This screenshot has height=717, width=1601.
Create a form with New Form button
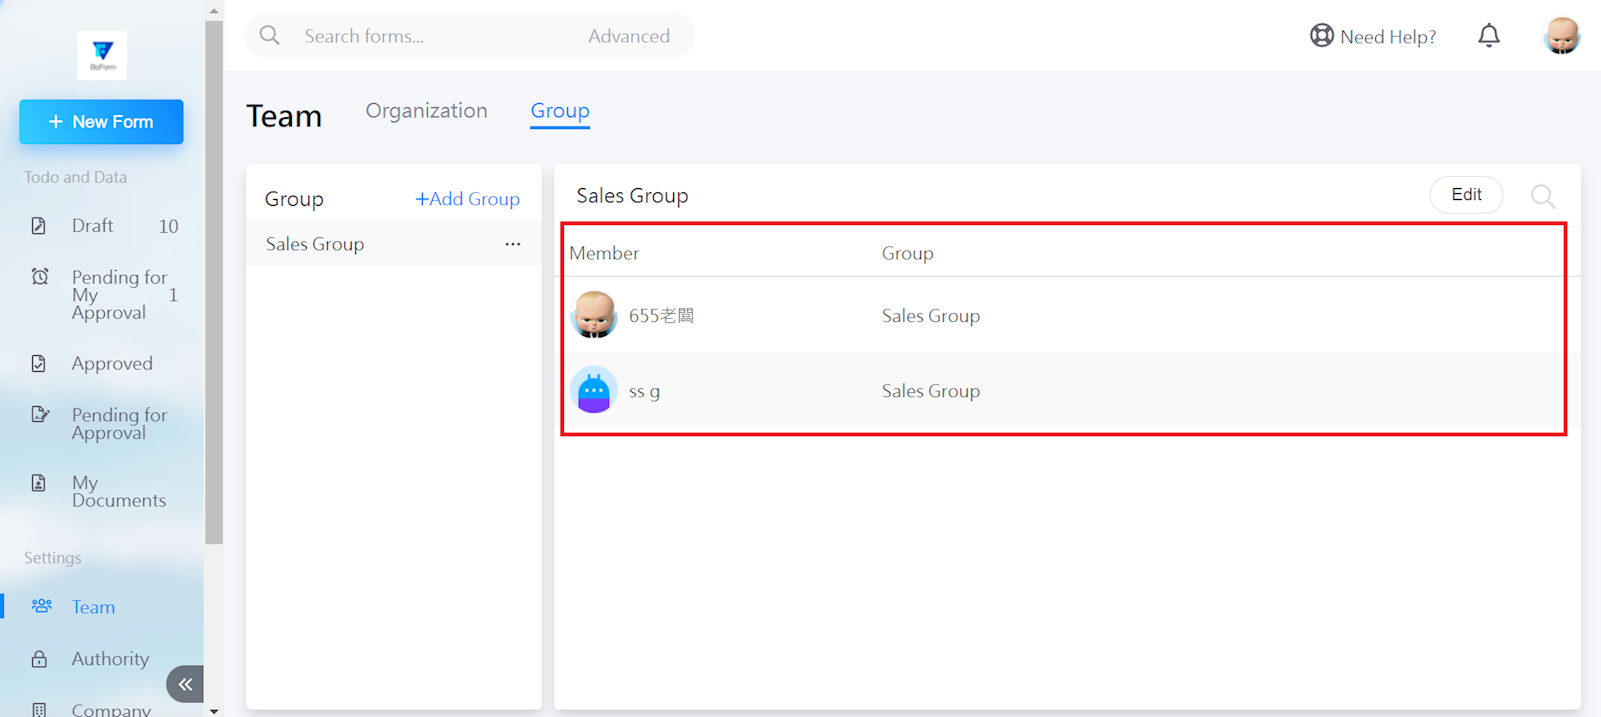101,122
